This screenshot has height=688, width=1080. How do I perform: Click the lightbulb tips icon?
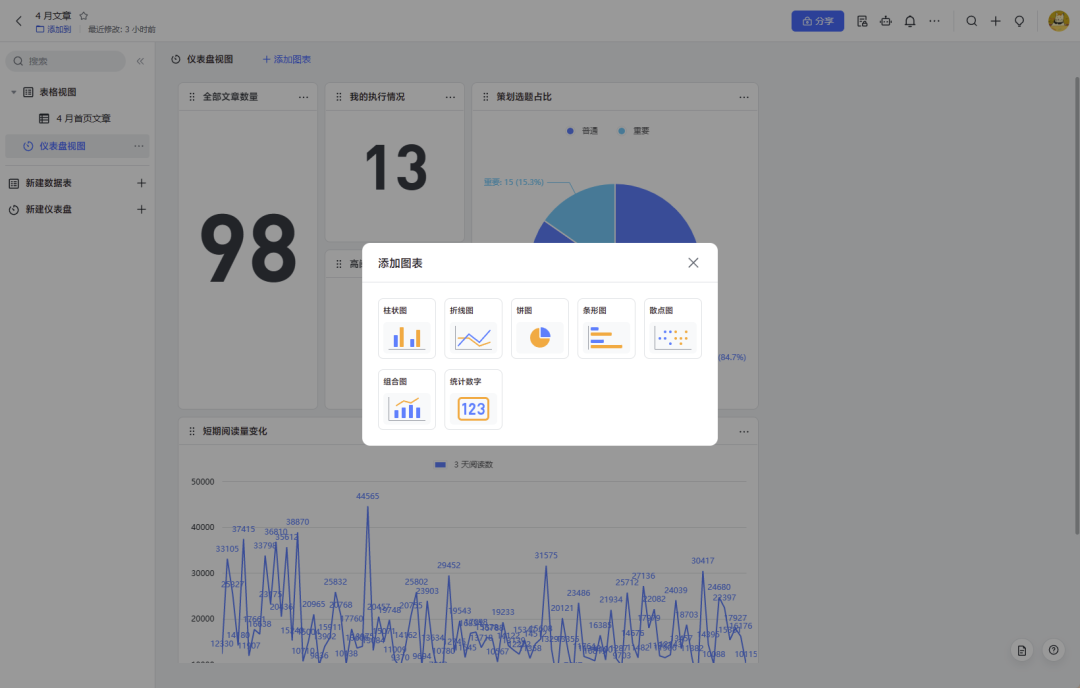1019,21
